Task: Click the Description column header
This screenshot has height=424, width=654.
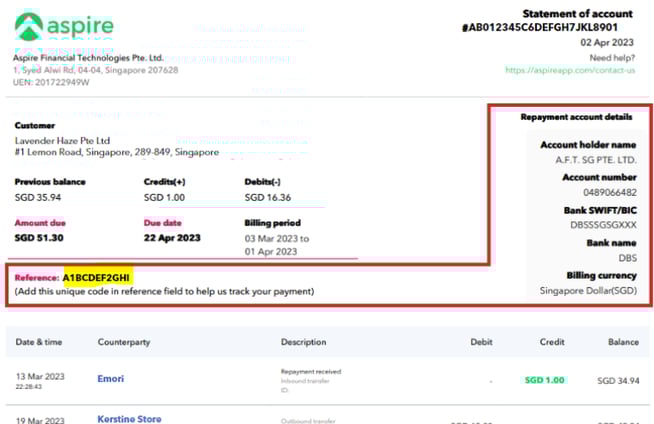Action: pos(304,342)
